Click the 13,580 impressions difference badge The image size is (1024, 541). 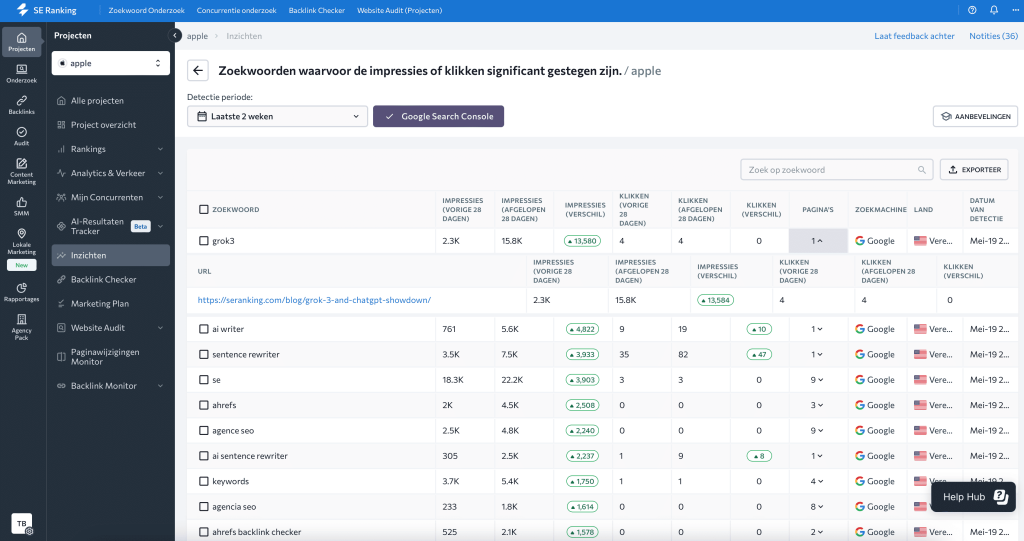tap(582, 241)
